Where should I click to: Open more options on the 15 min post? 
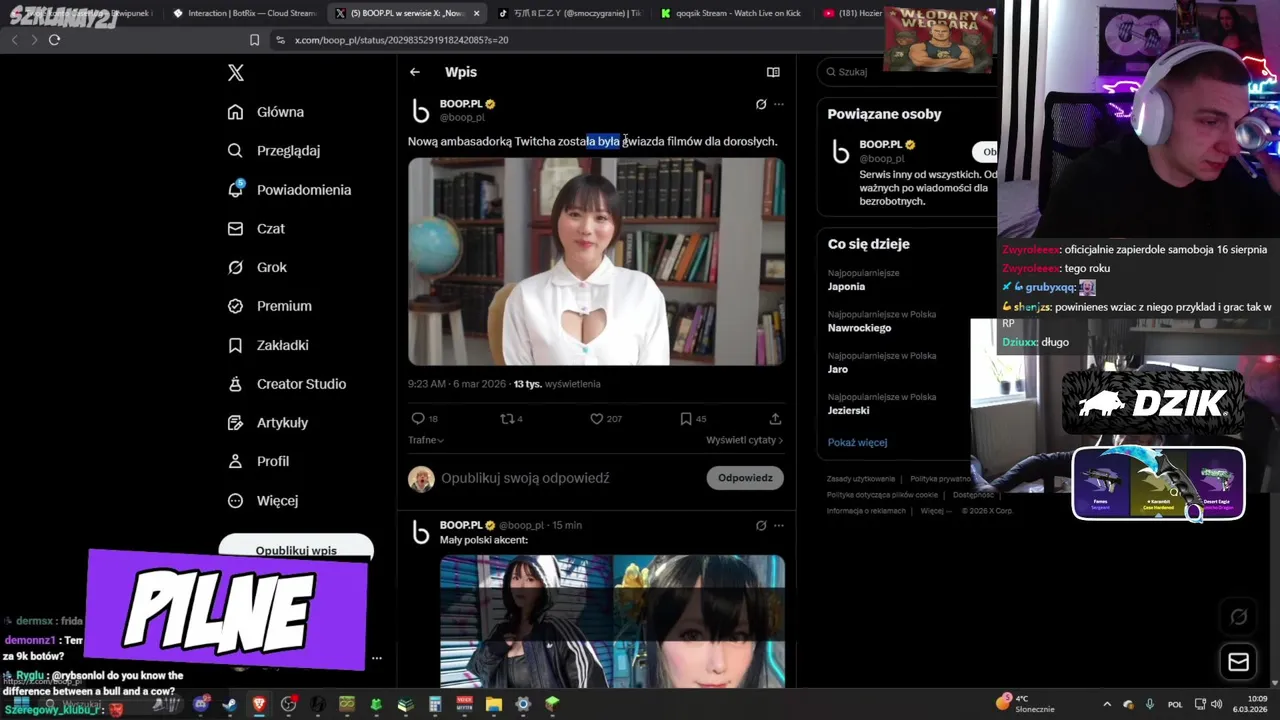click(779, 525)
